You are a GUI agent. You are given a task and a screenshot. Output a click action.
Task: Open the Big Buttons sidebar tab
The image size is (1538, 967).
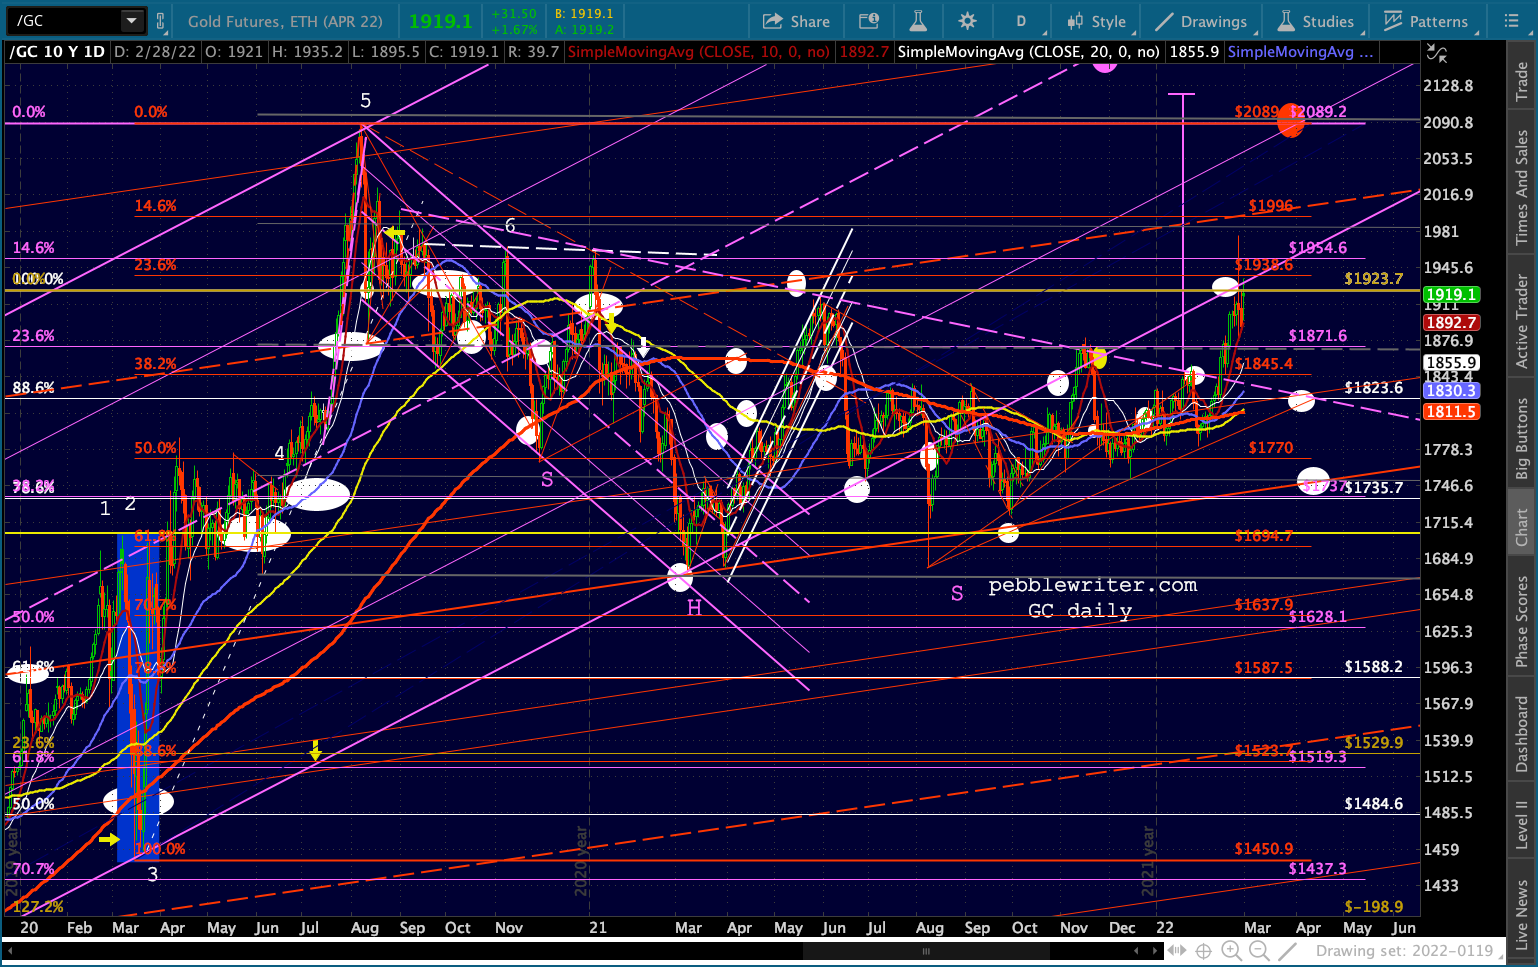click(x=1522, y=439)
